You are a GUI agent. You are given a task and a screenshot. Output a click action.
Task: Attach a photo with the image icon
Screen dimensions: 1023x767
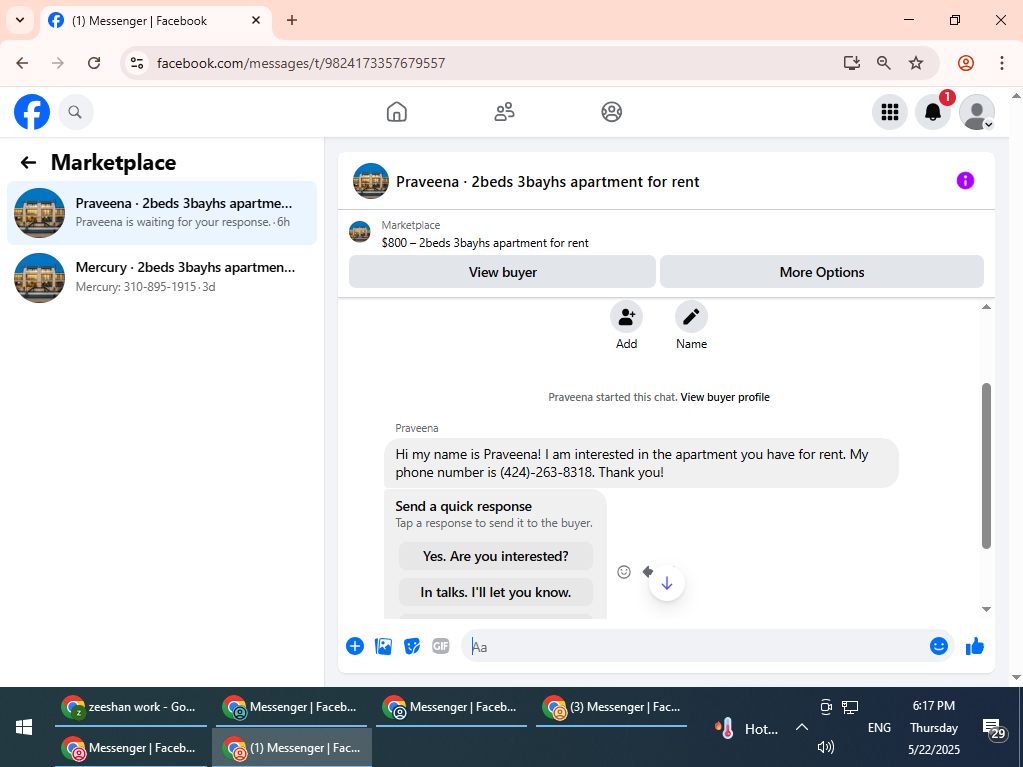pyautogui.click(x=384, y=646)
